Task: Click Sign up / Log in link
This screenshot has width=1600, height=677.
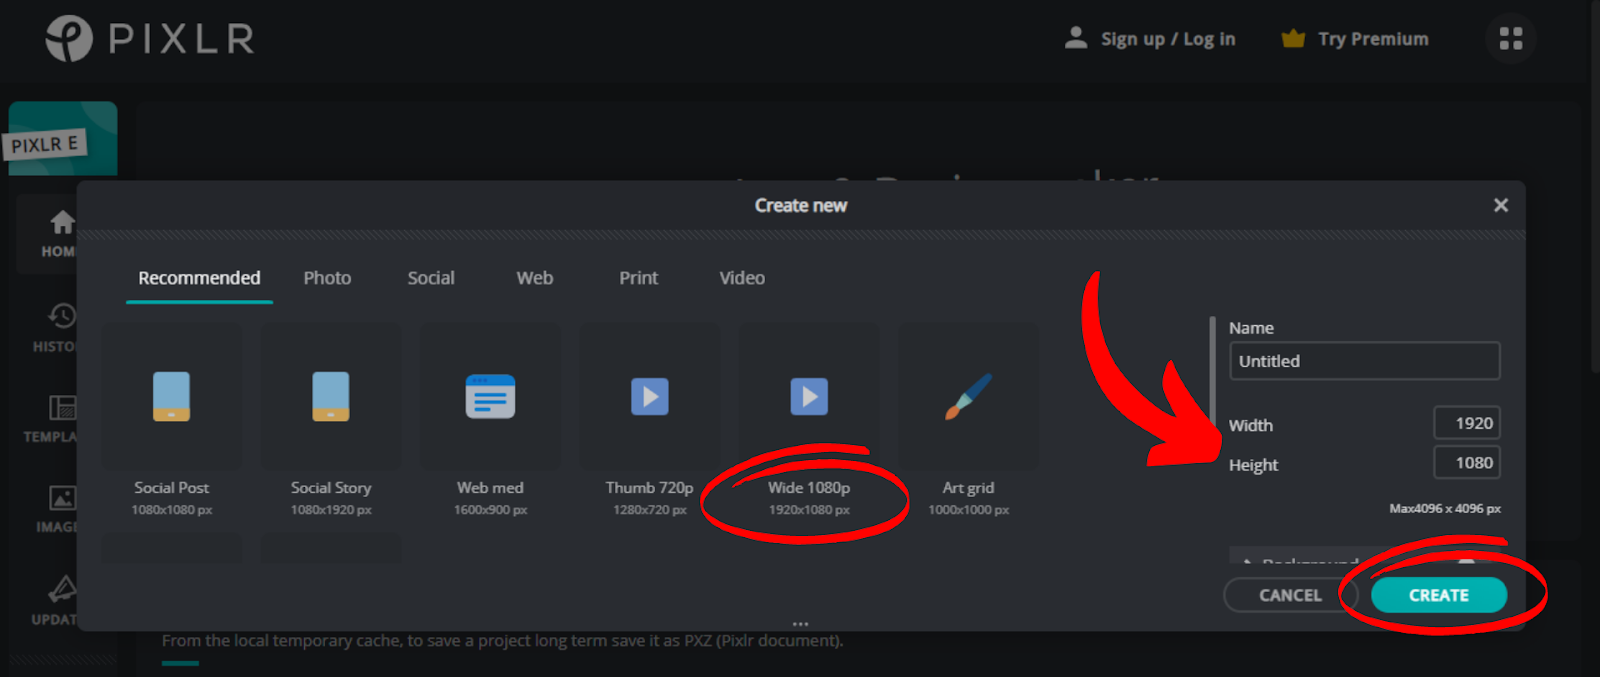Action: pyautogui.click(x=1168, y=39)
